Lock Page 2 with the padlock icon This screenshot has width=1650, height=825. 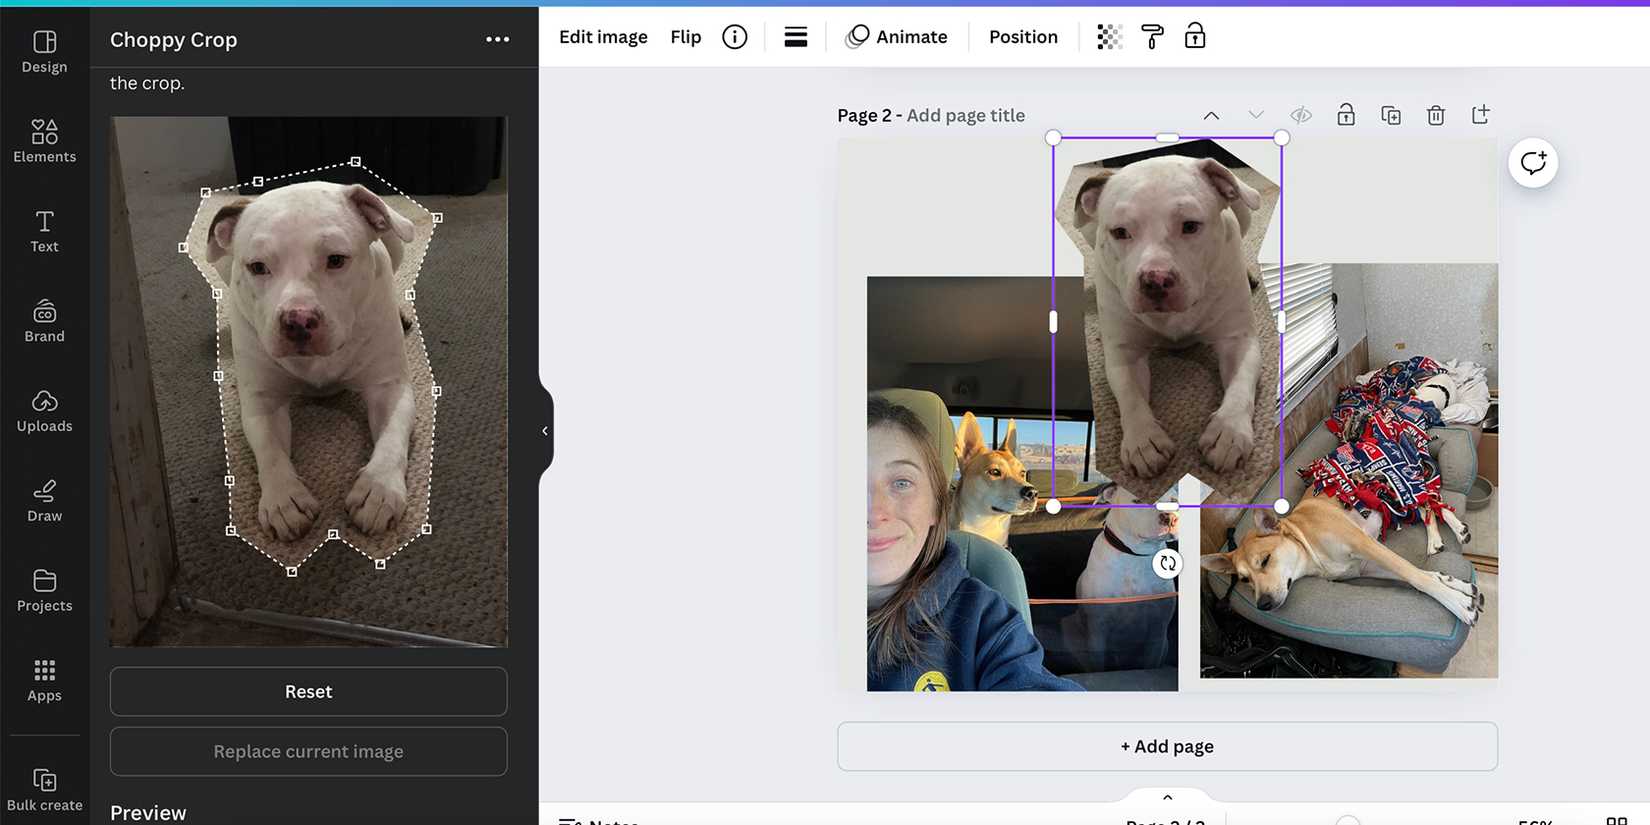(x=1346, y=115)
